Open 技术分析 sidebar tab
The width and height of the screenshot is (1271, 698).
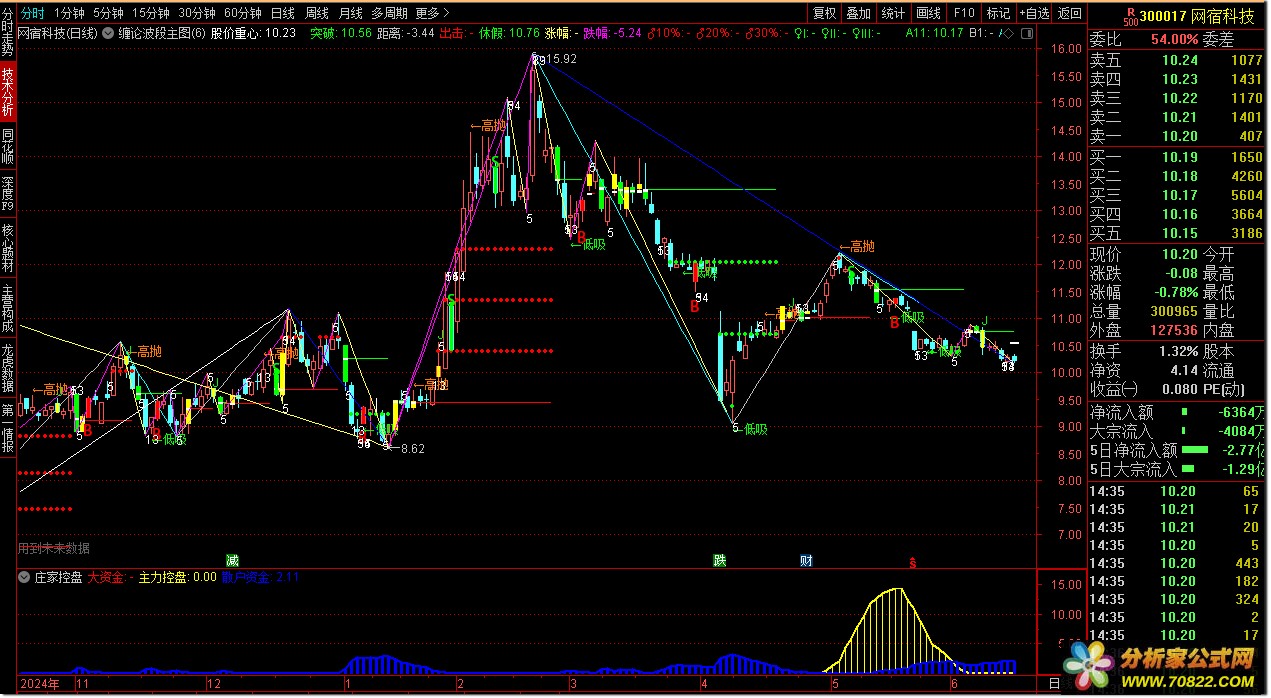coord(8,90)
